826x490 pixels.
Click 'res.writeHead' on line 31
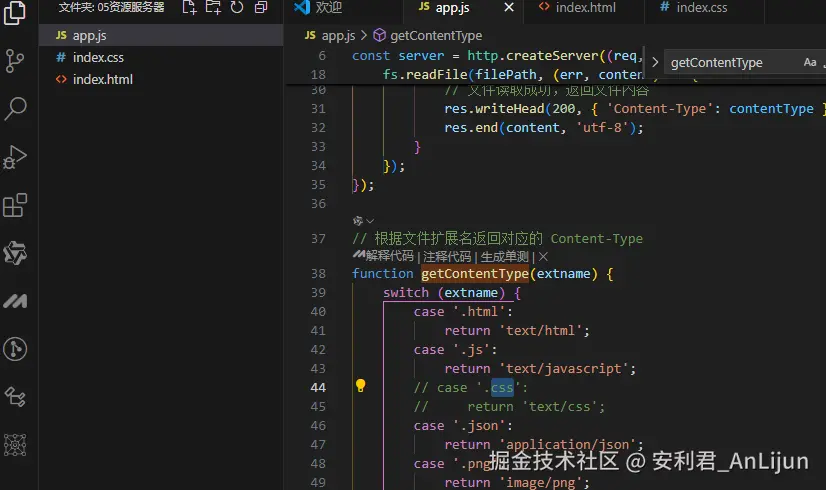tap(494, 109)
